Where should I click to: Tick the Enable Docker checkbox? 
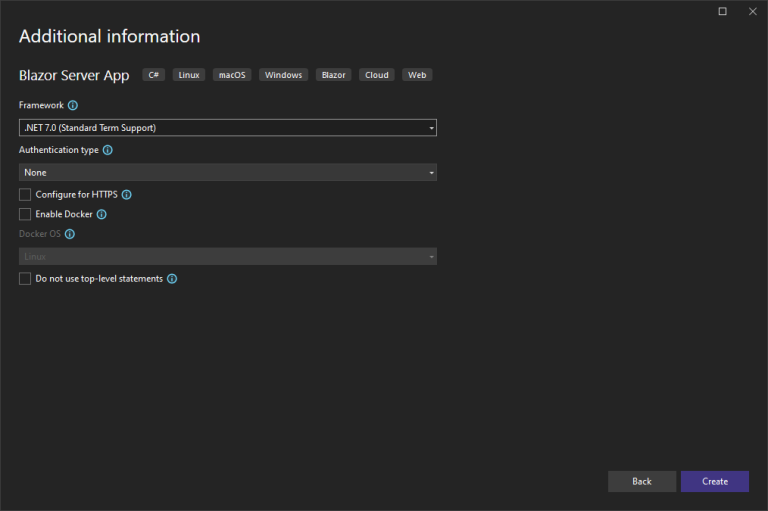coord(25,214)
